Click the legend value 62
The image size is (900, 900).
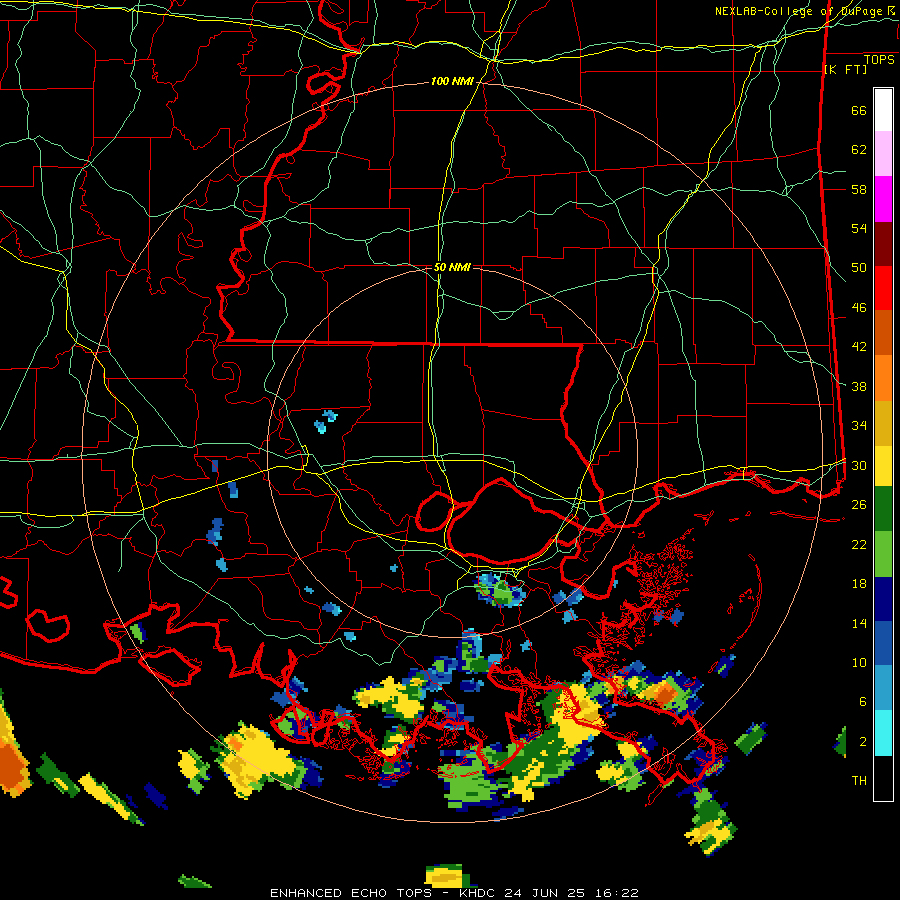coord(859,150)
